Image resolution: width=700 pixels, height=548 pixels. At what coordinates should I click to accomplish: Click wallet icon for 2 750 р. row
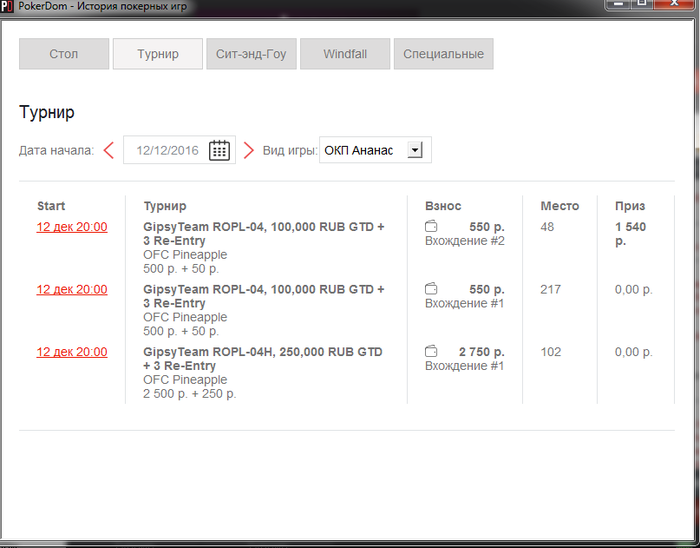tap(431, 352)
